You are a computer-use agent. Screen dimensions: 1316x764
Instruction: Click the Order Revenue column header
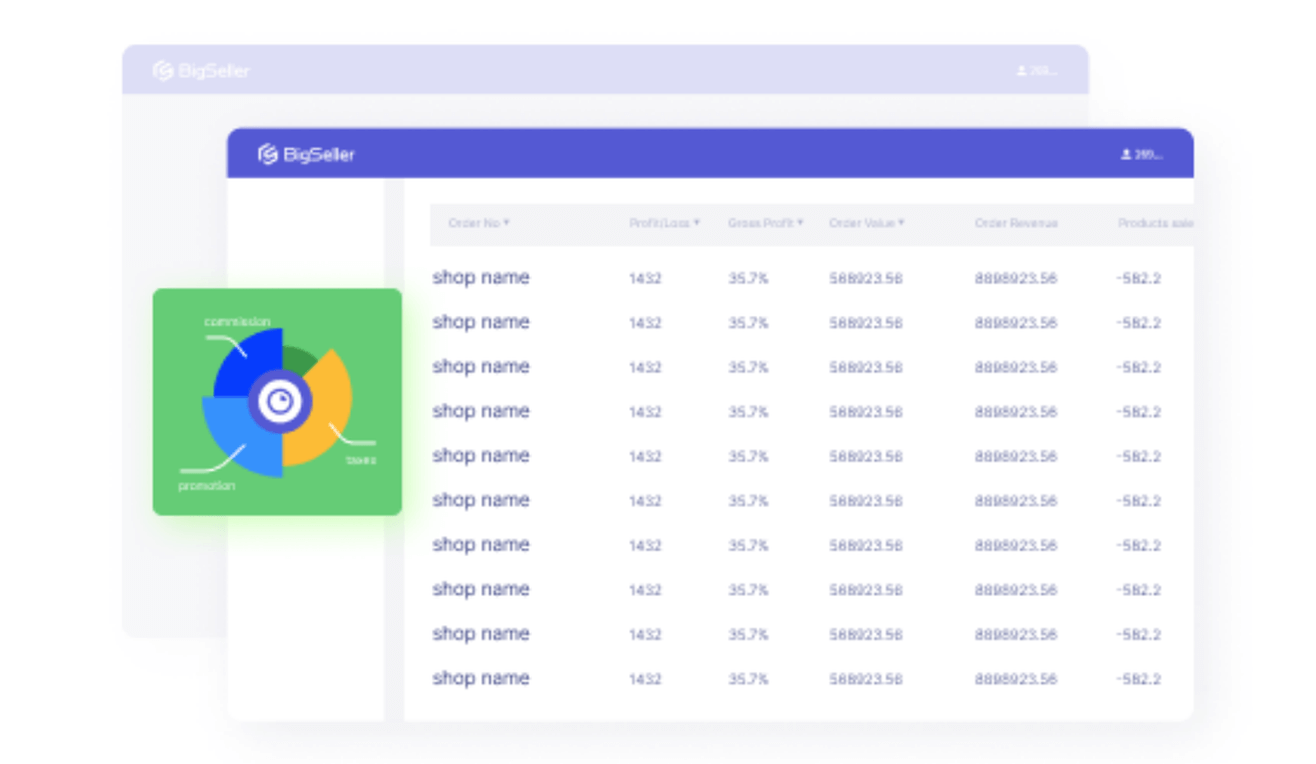click(1015, 223)
